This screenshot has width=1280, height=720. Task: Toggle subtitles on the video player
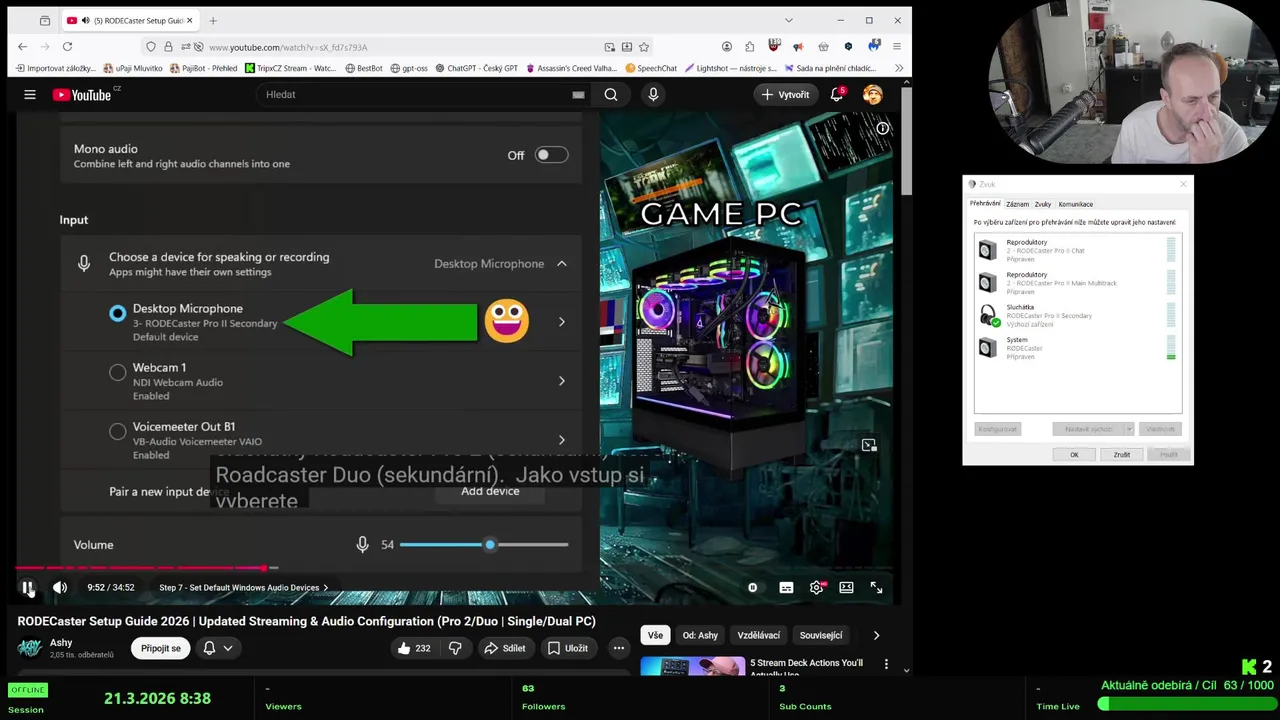pyautogui.click(x=786, y=588)
